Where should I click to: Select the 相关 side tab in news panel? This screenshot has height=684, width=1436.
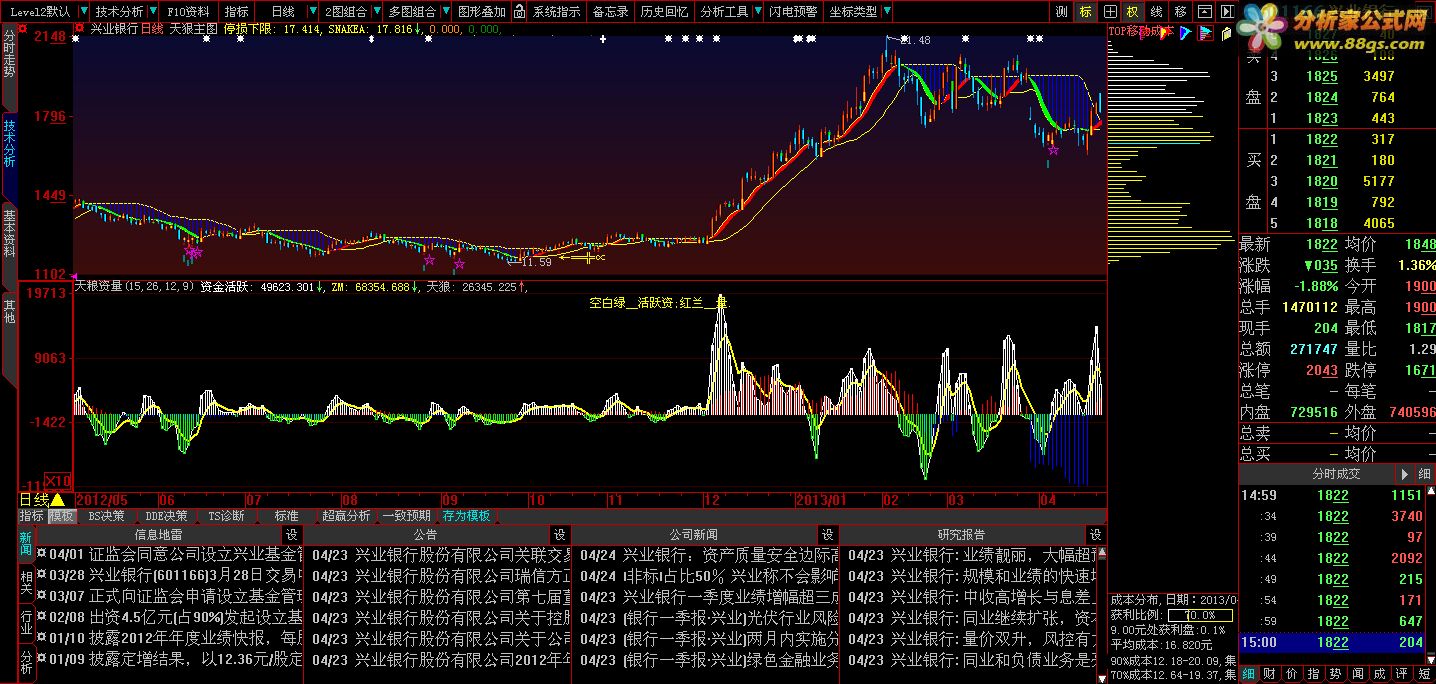tap(26, 581)
